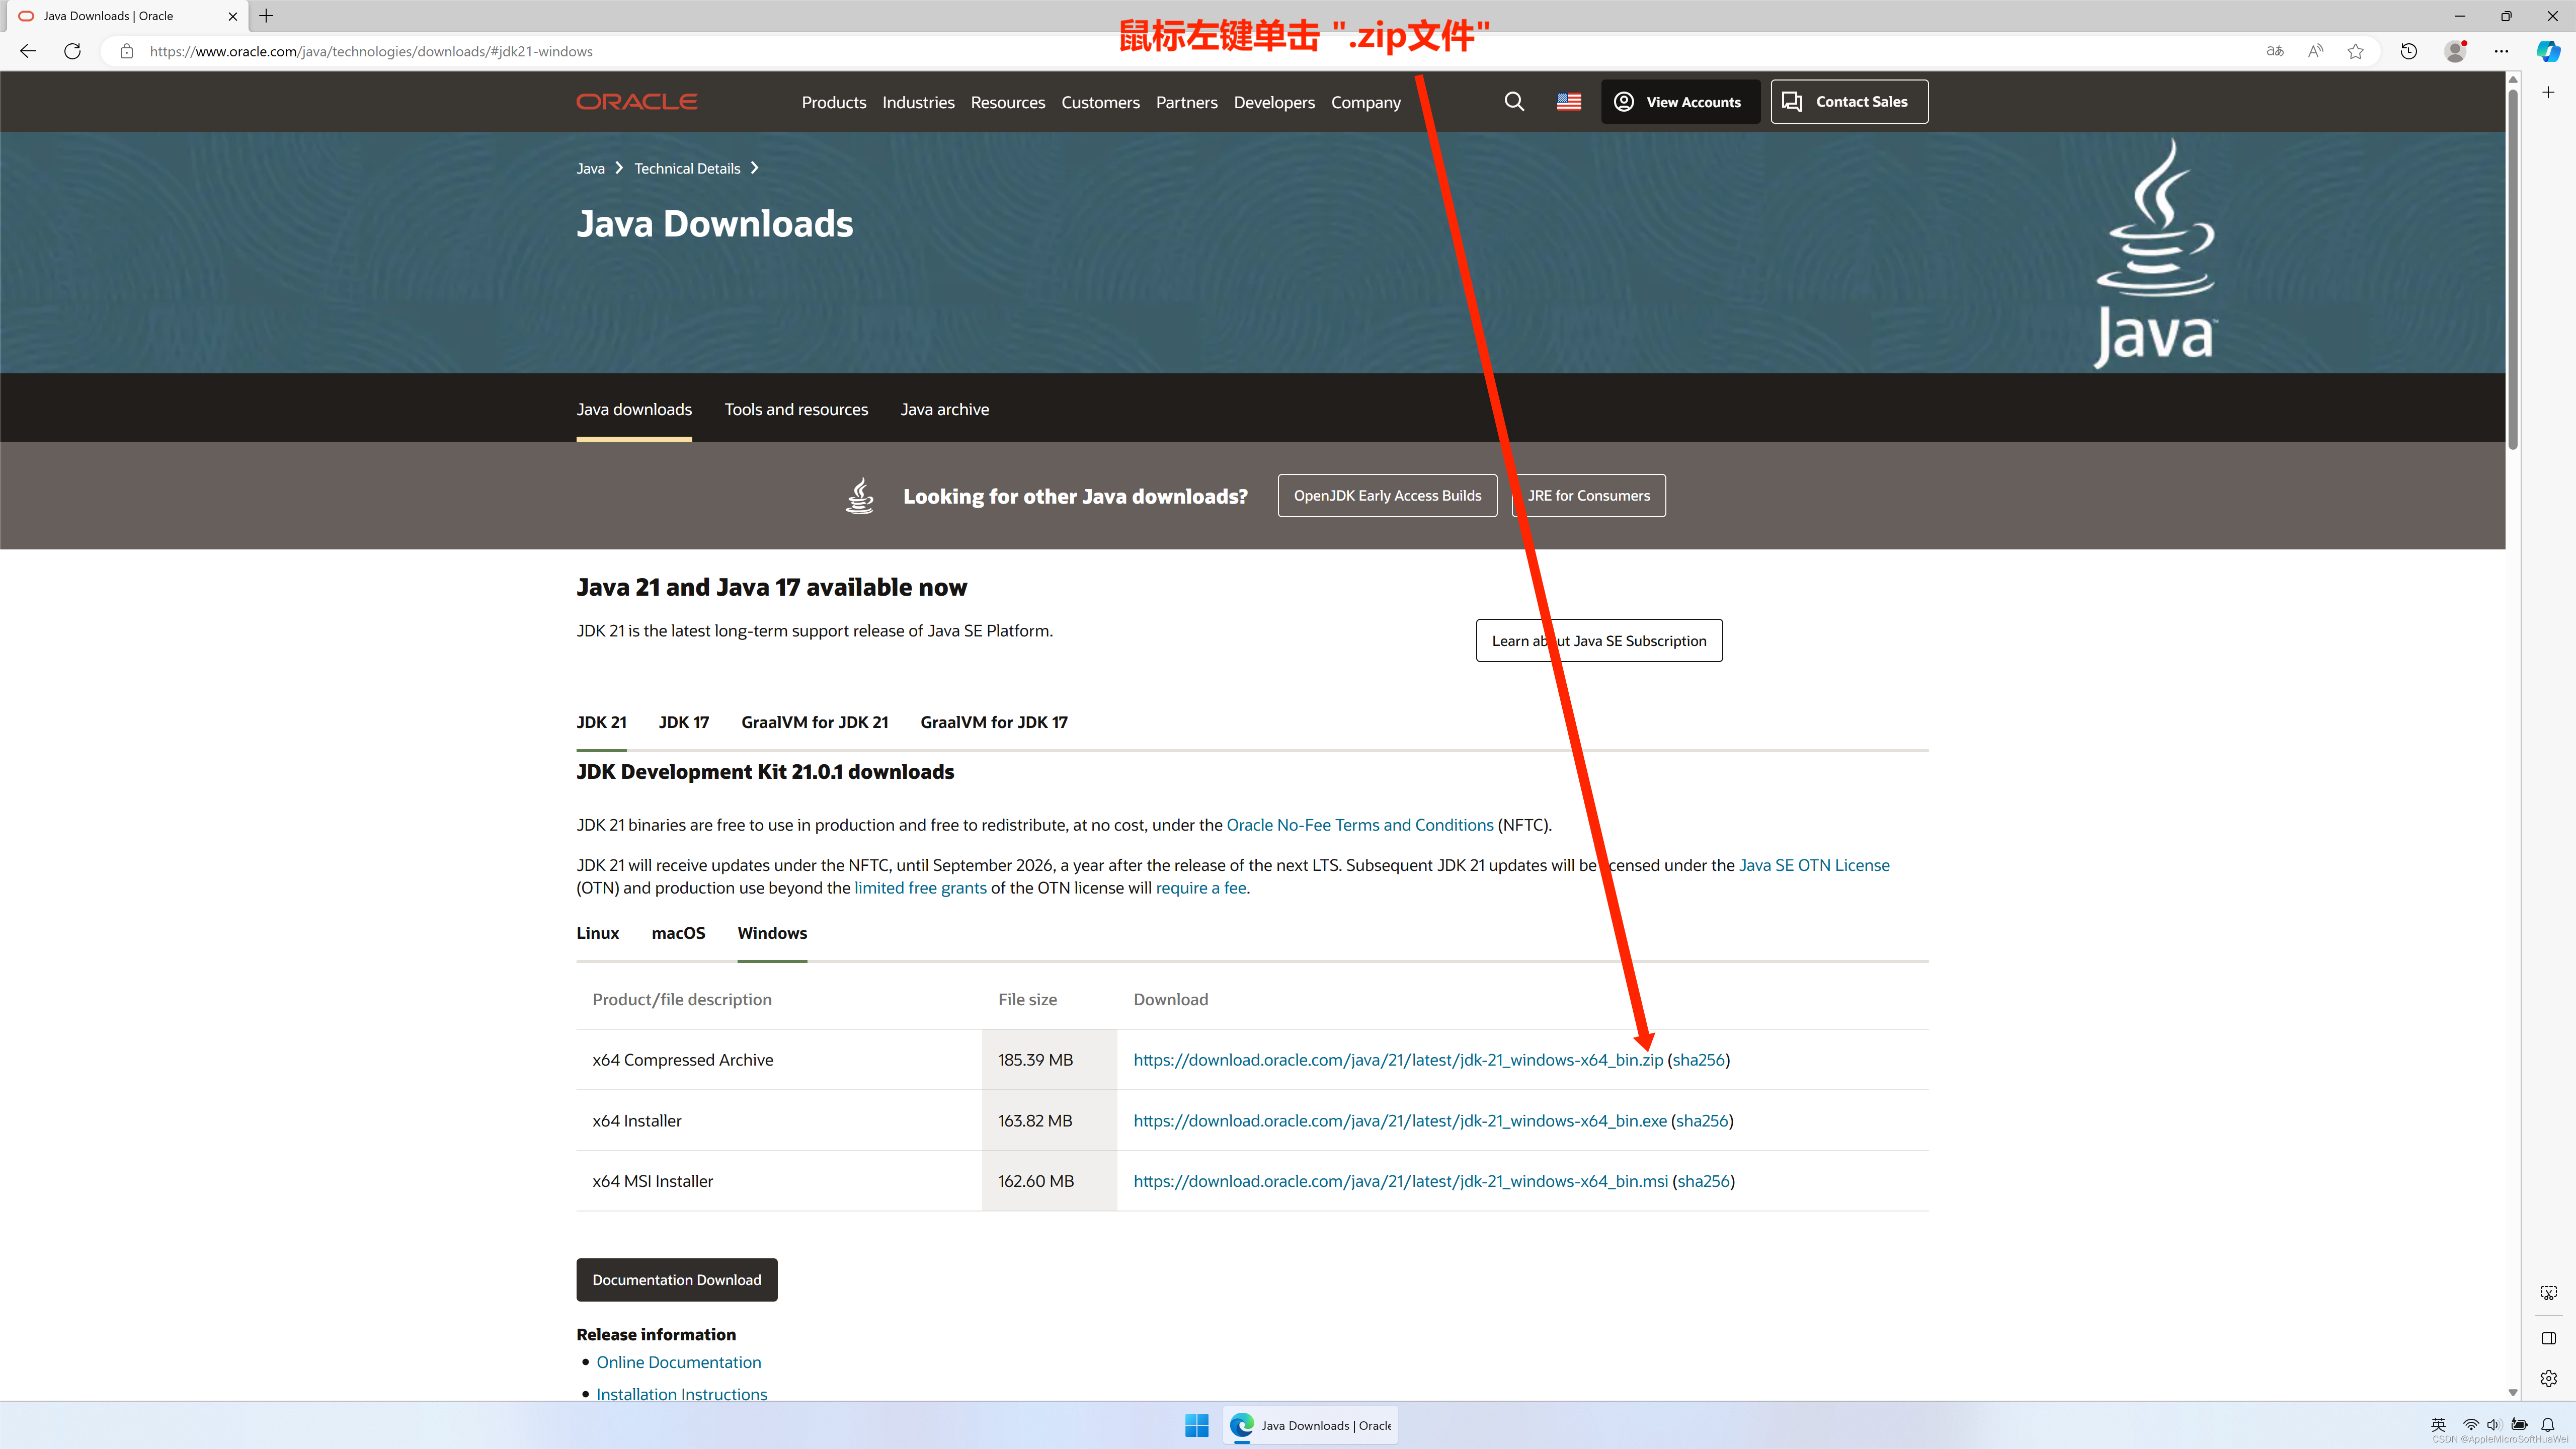Choose country via US flag icon
The height and width of the screenshot is (1449, 2576).
1569,102
